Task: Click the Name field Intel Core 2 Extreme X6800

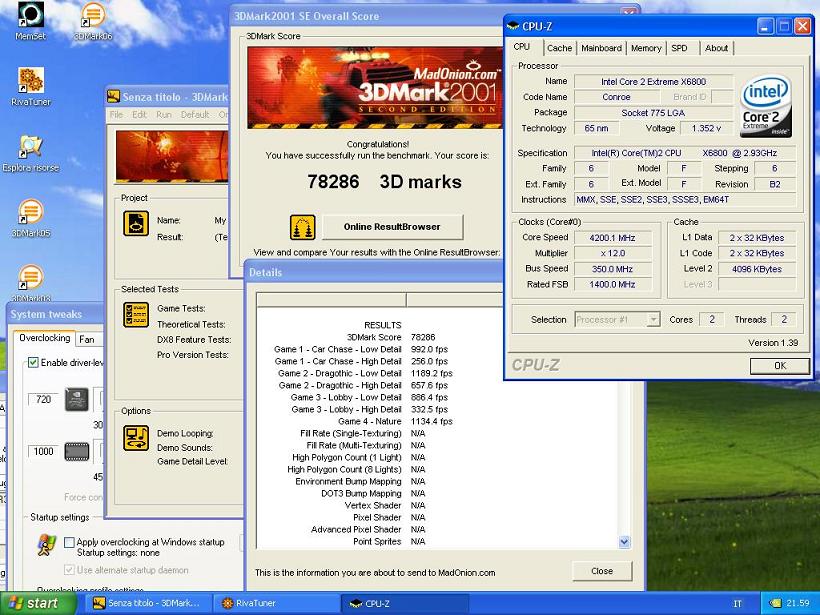Action: (653, 82)
